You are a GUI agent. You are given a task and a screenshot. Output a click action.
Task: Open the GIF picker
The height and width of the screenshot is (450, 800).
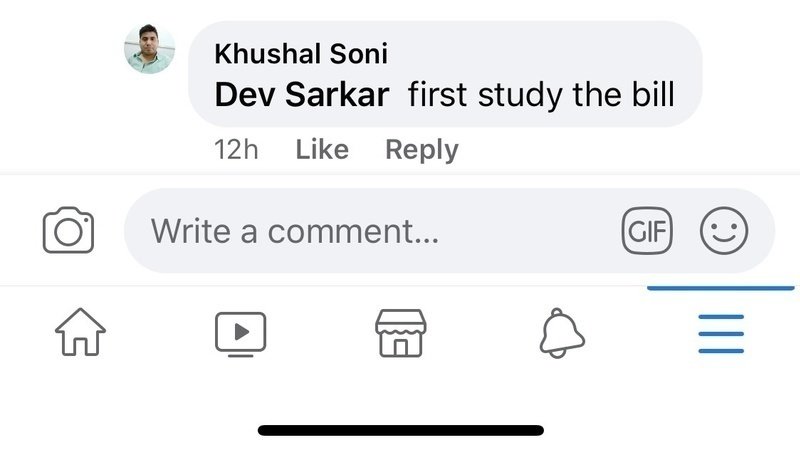coord(647,231)
